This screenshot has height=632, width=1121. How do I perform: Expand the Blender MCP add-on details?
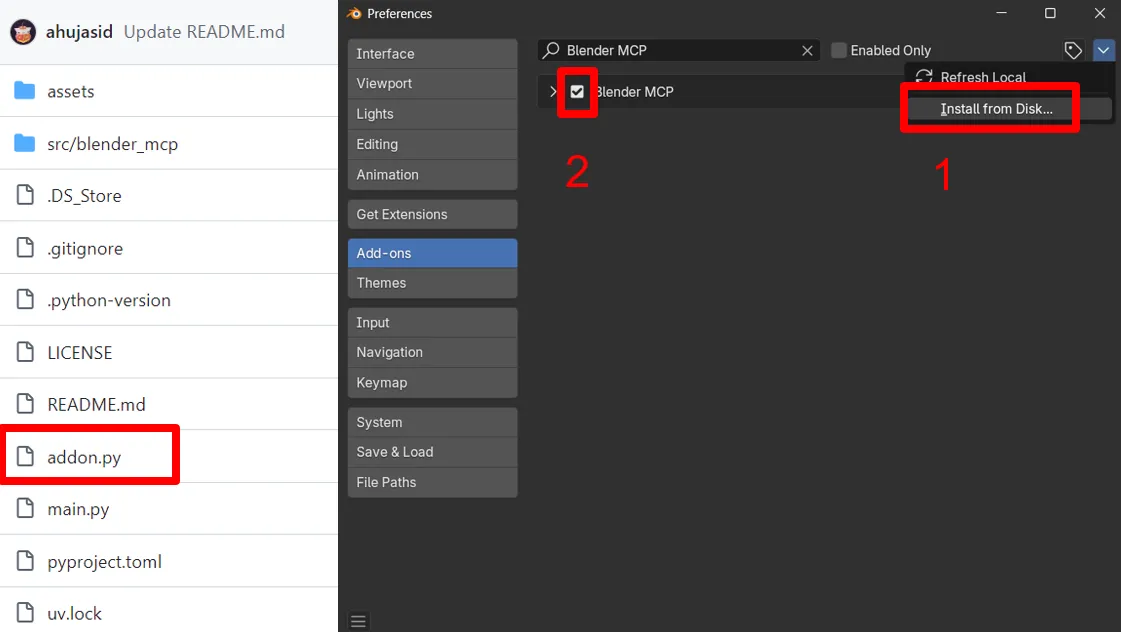(552, 91)
